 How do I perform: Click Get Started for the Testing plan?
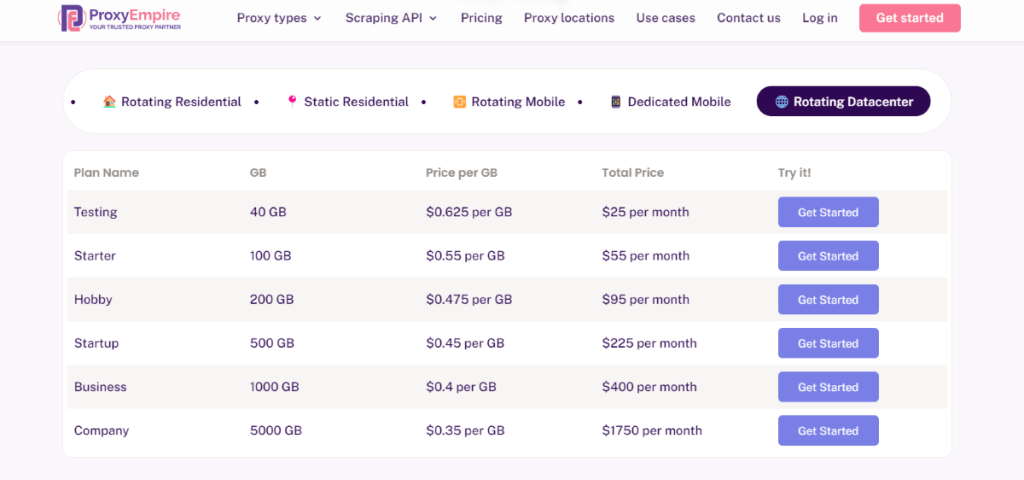pos(828,212)
